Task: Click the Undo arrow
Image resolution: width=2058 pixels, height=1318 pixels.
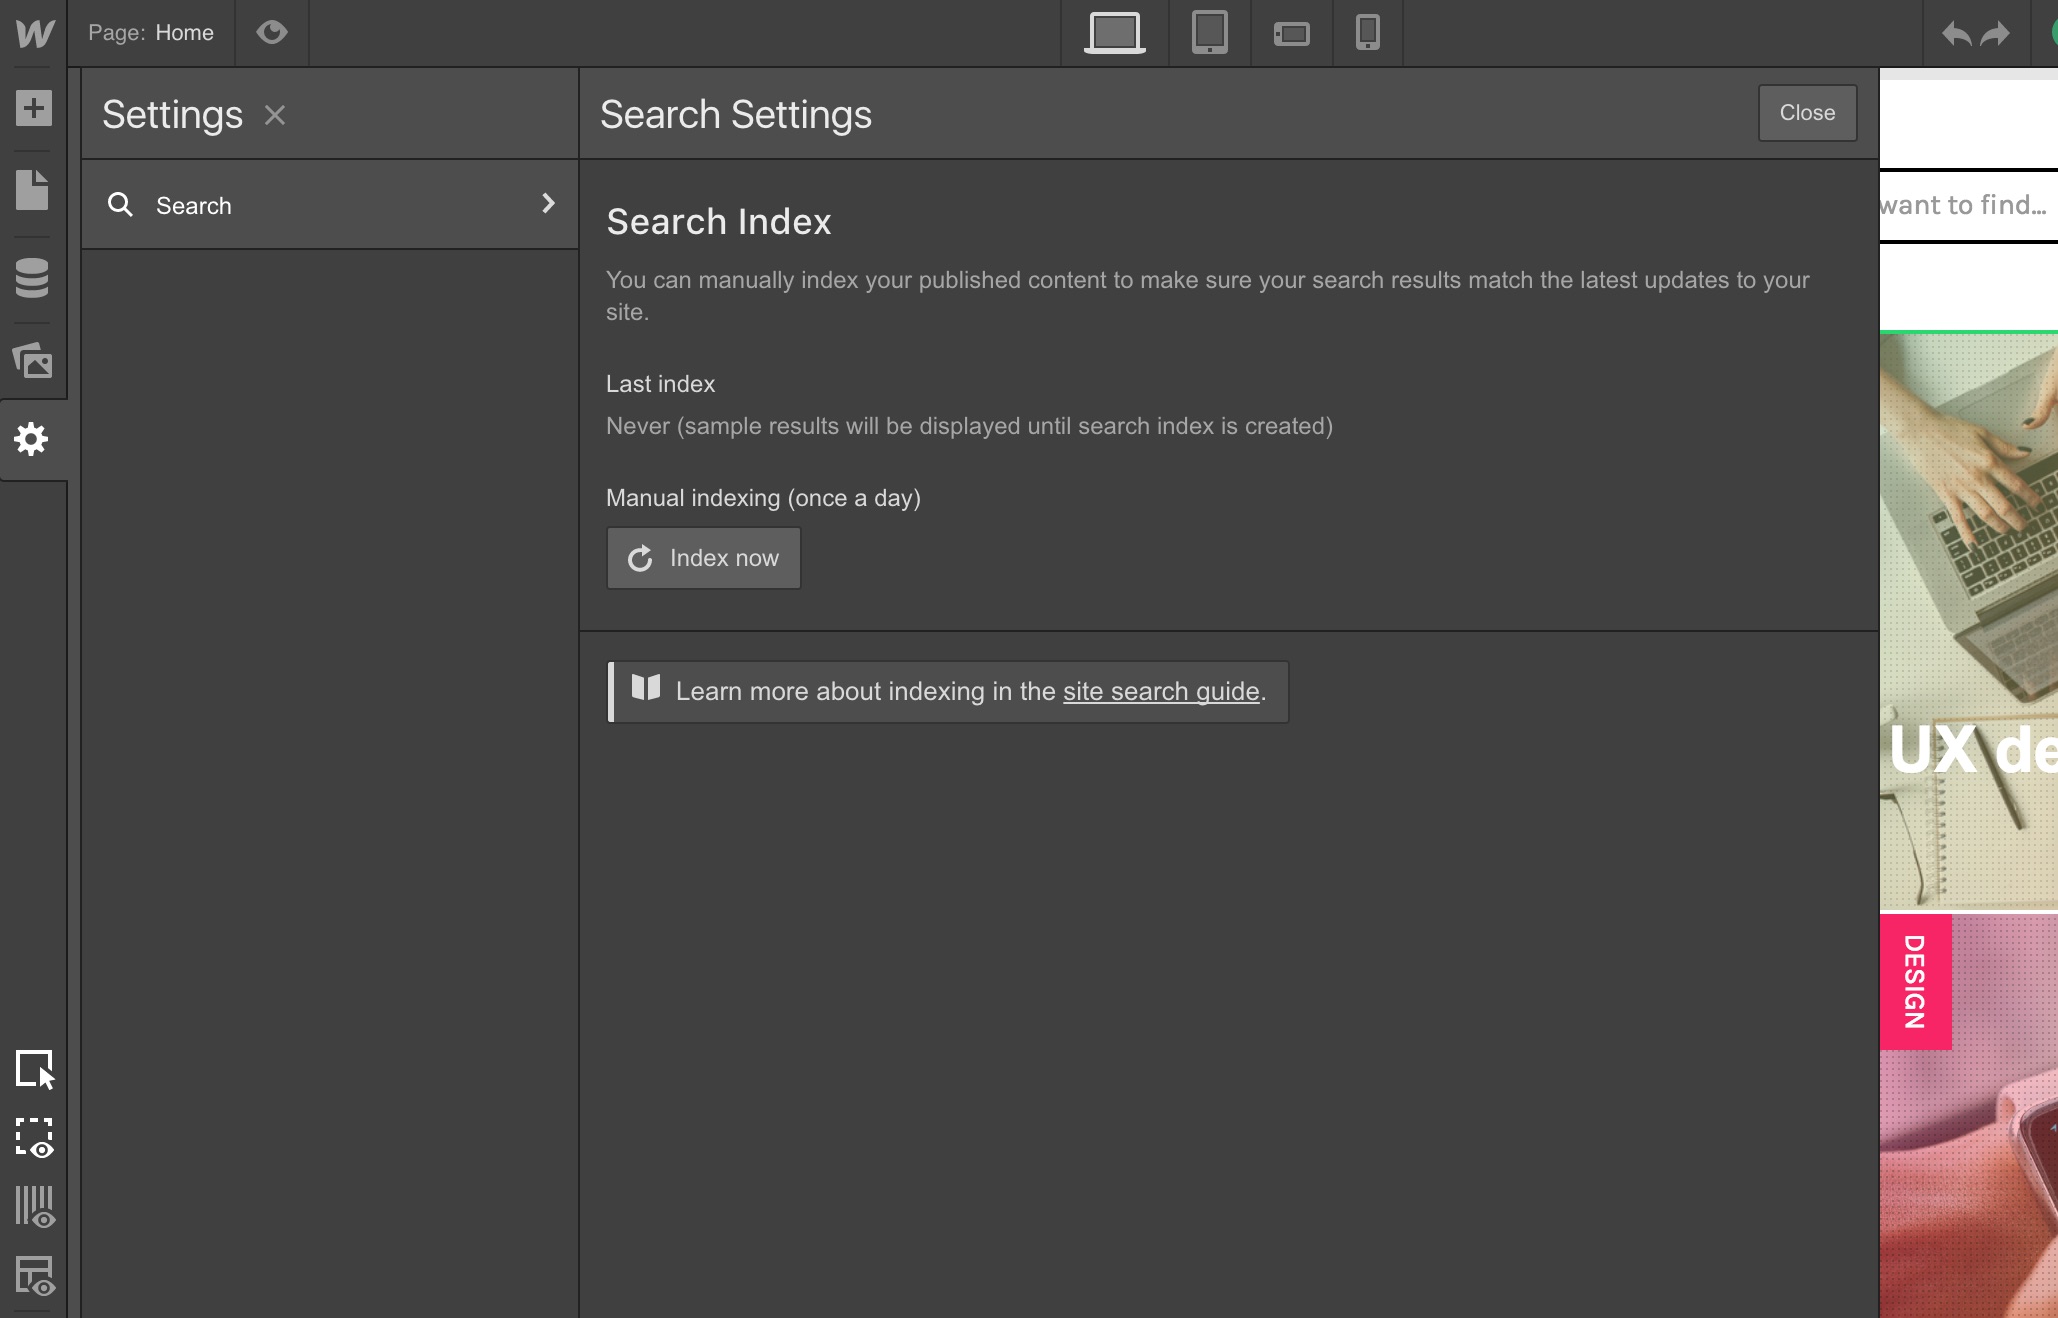Action: tap(1955, 34)
